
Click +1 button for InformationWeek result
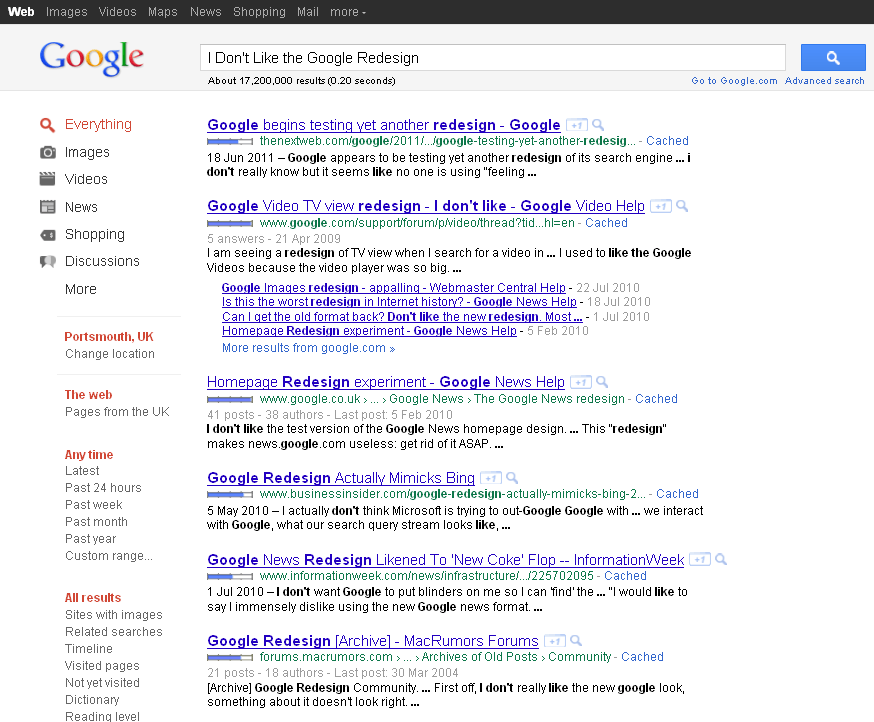click(700, 560)
